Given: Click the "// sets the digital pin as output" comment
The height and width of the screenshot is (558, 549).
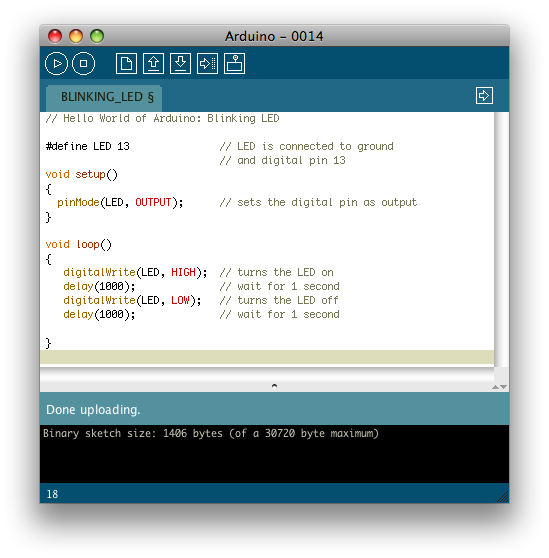Looking at the screenshot, I should [x=318, y=202].
